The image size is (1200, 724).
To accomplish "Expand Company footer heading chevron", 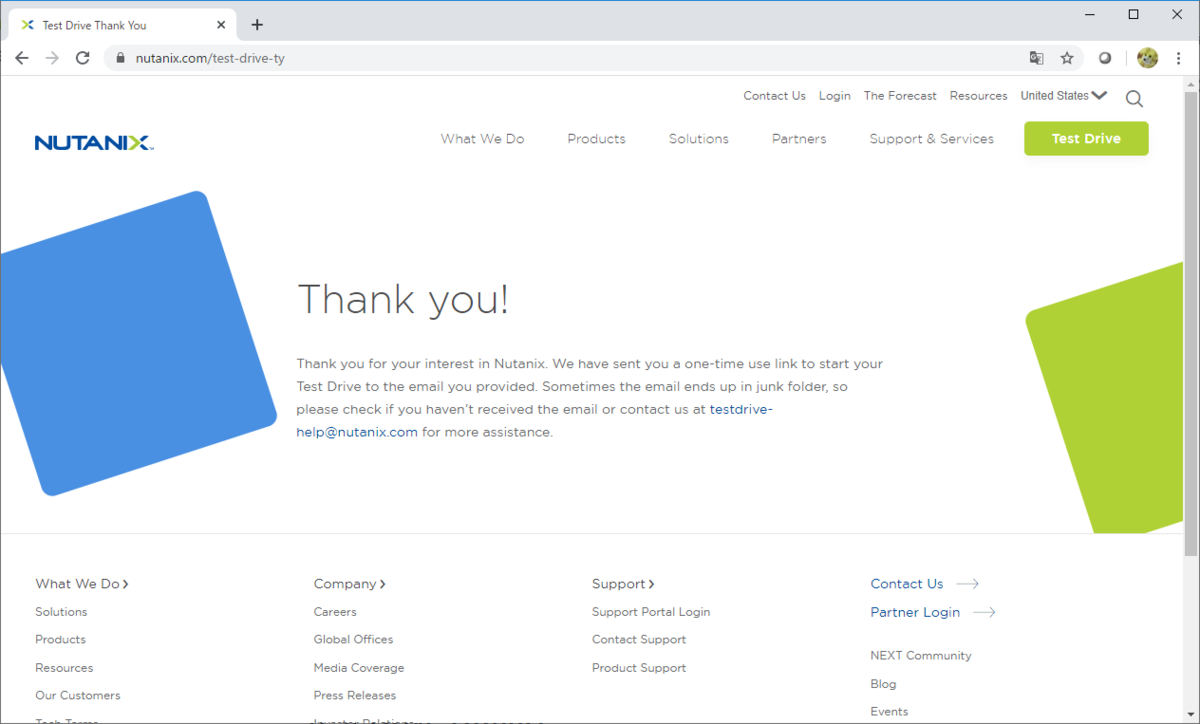I will [x=383, y=584].
